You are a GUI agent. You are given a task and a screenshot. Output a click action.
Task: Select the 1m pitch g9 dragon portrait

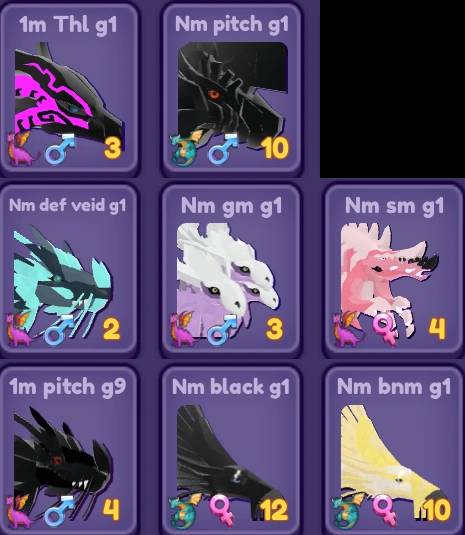62,457
